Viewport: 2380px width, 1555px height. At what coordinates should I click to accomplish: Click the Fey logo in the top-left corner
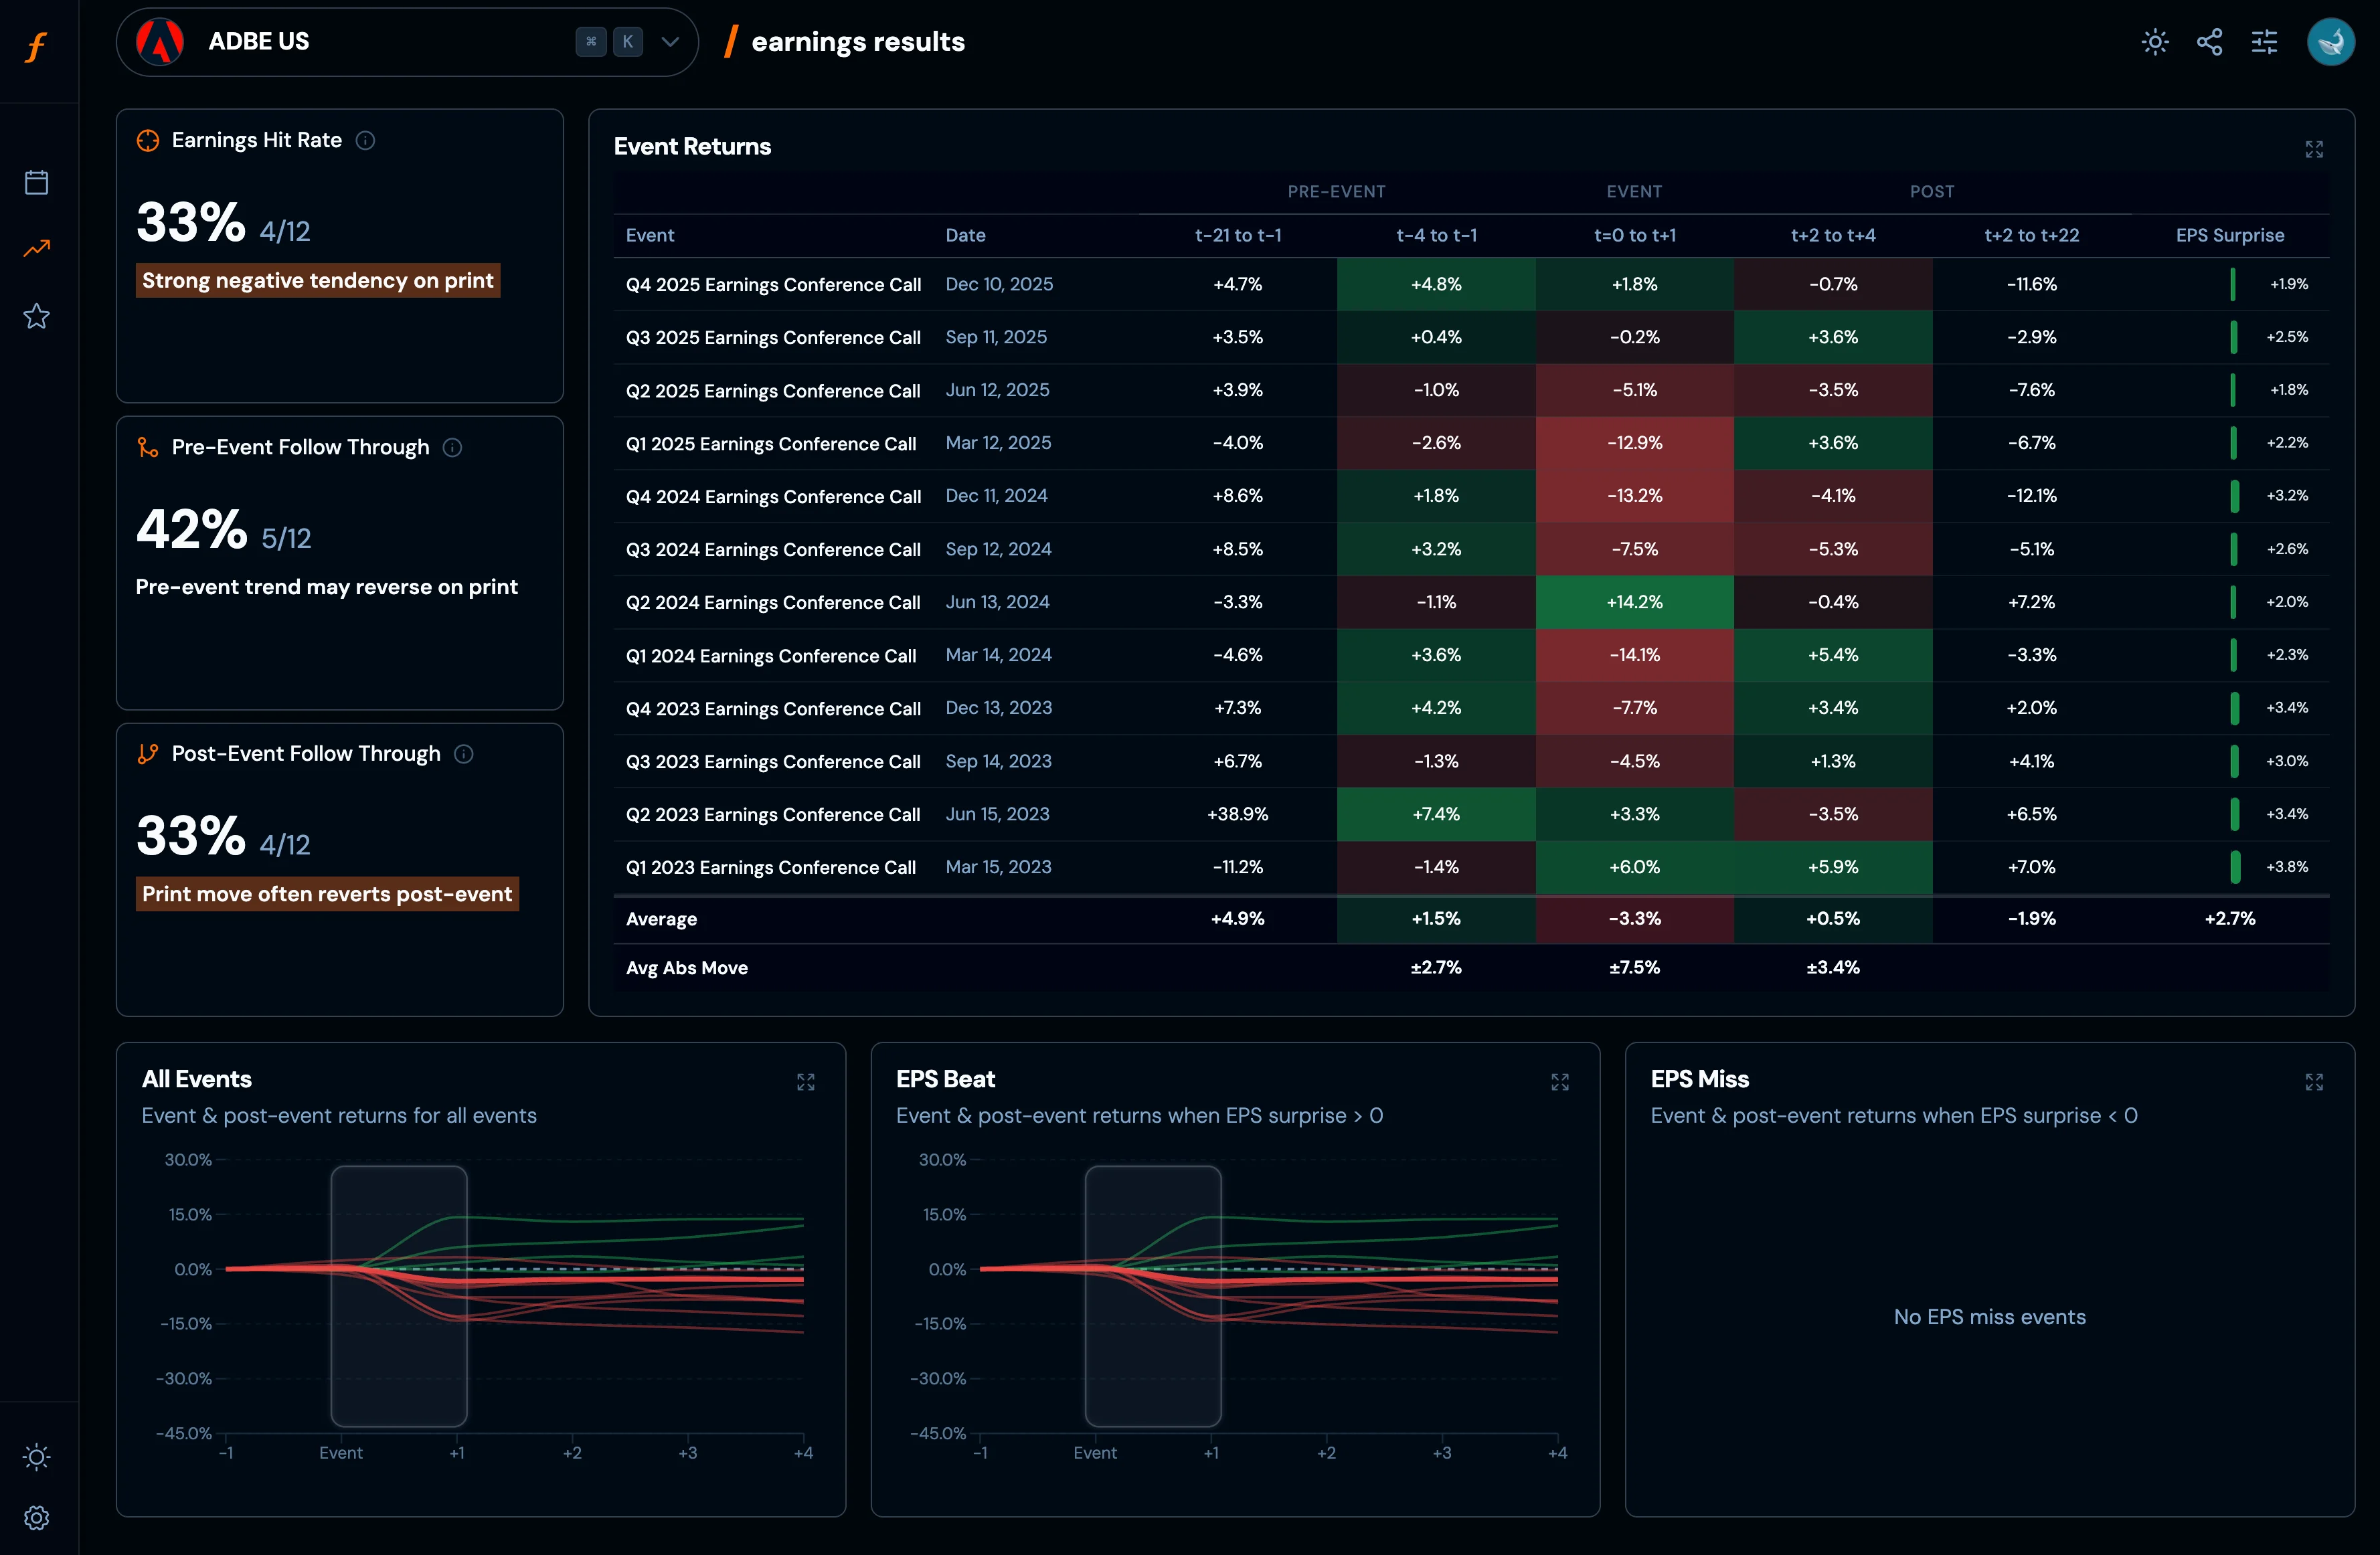pyautogui.click(x=37, y=47)
